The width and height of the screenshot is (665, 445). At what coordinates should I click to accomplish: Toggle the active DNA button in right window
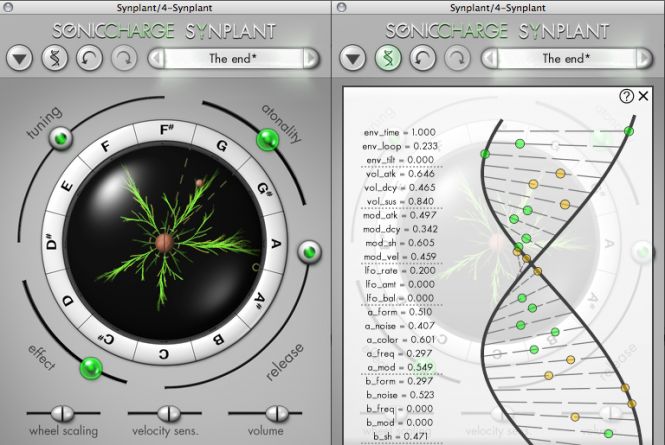pos(388,58)
